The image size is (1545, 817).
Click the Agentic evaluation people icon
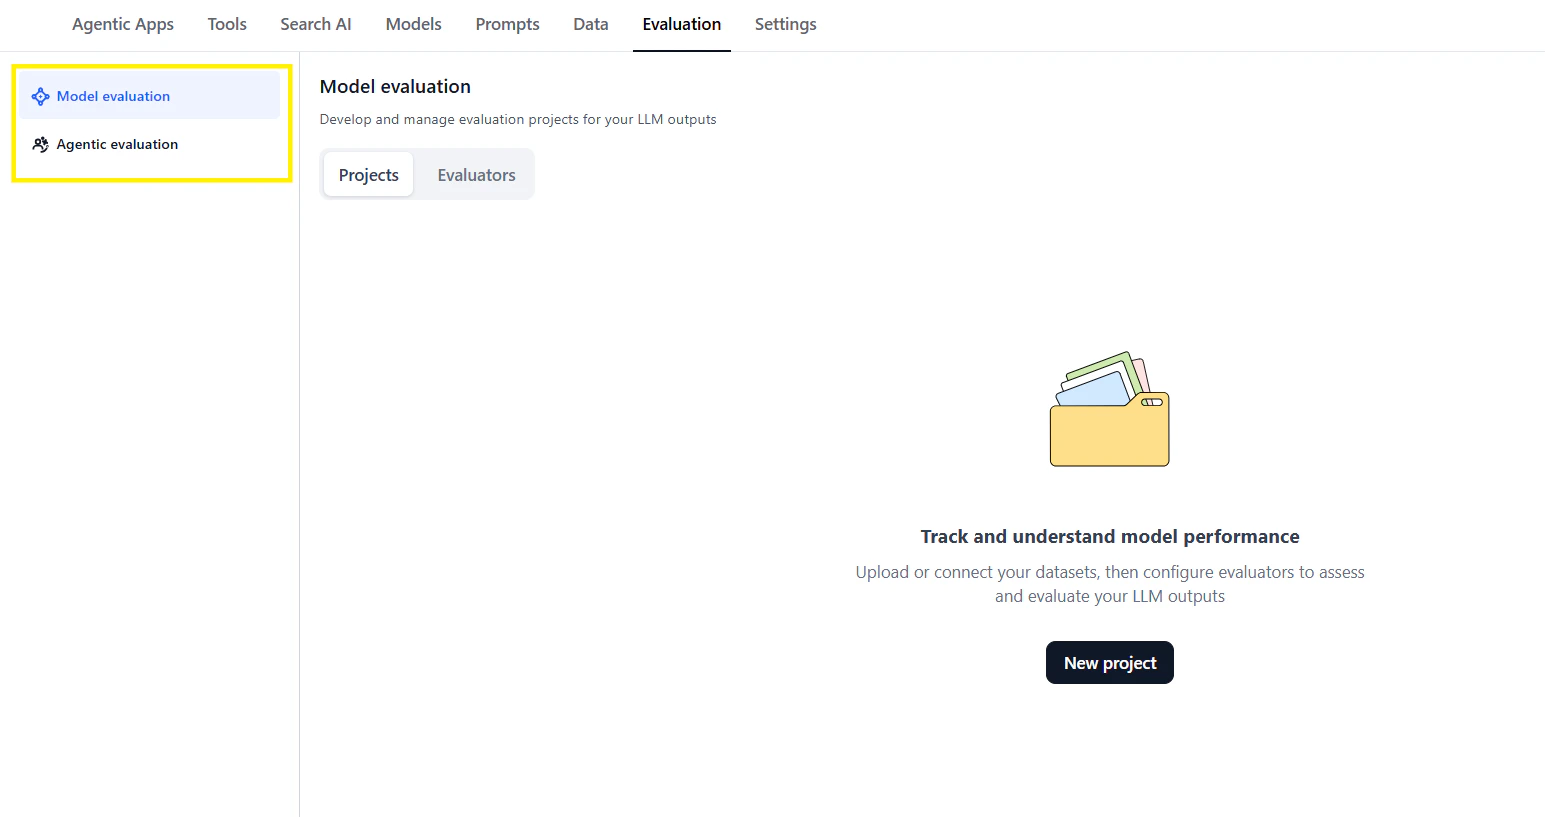pyautogui.click(x=41, y=144)
